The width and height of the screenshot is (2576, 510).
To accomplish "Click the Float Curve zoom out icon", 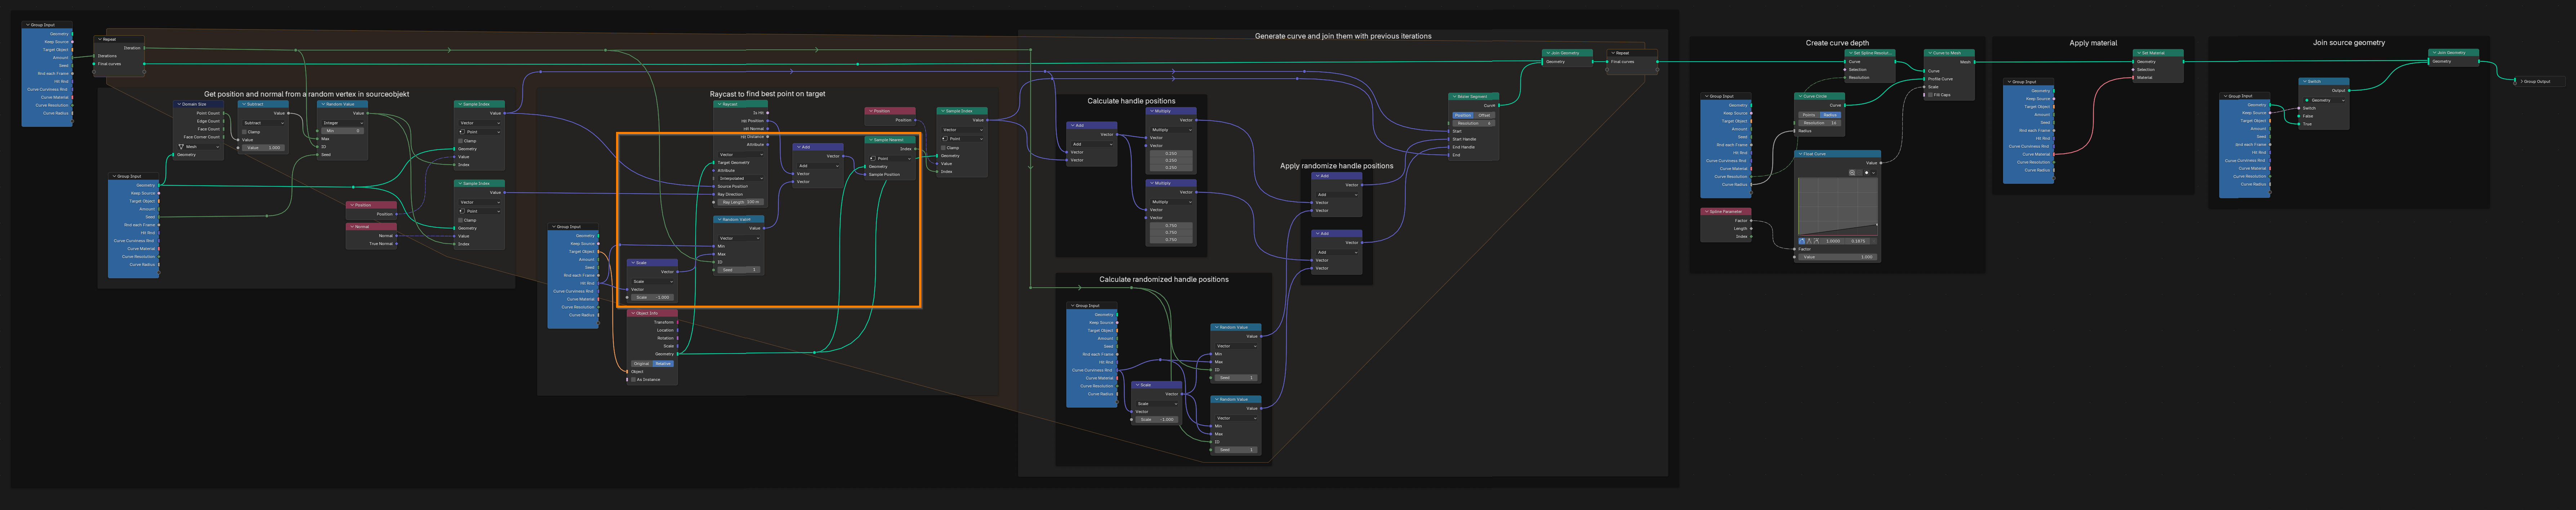I will tap(1859, 173).
